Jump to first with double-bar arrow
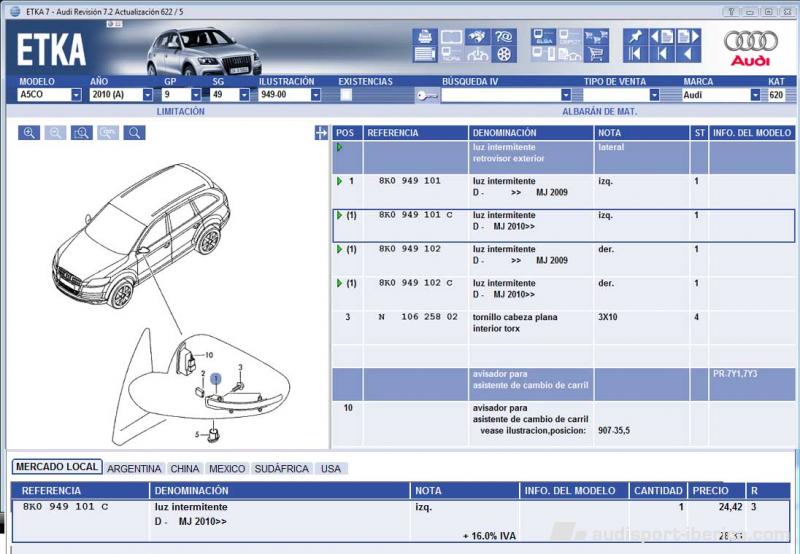 pos(635,54)
